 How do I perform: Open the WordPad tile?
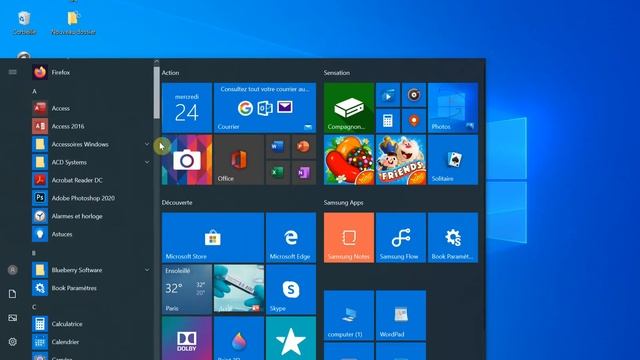point(401,316)
